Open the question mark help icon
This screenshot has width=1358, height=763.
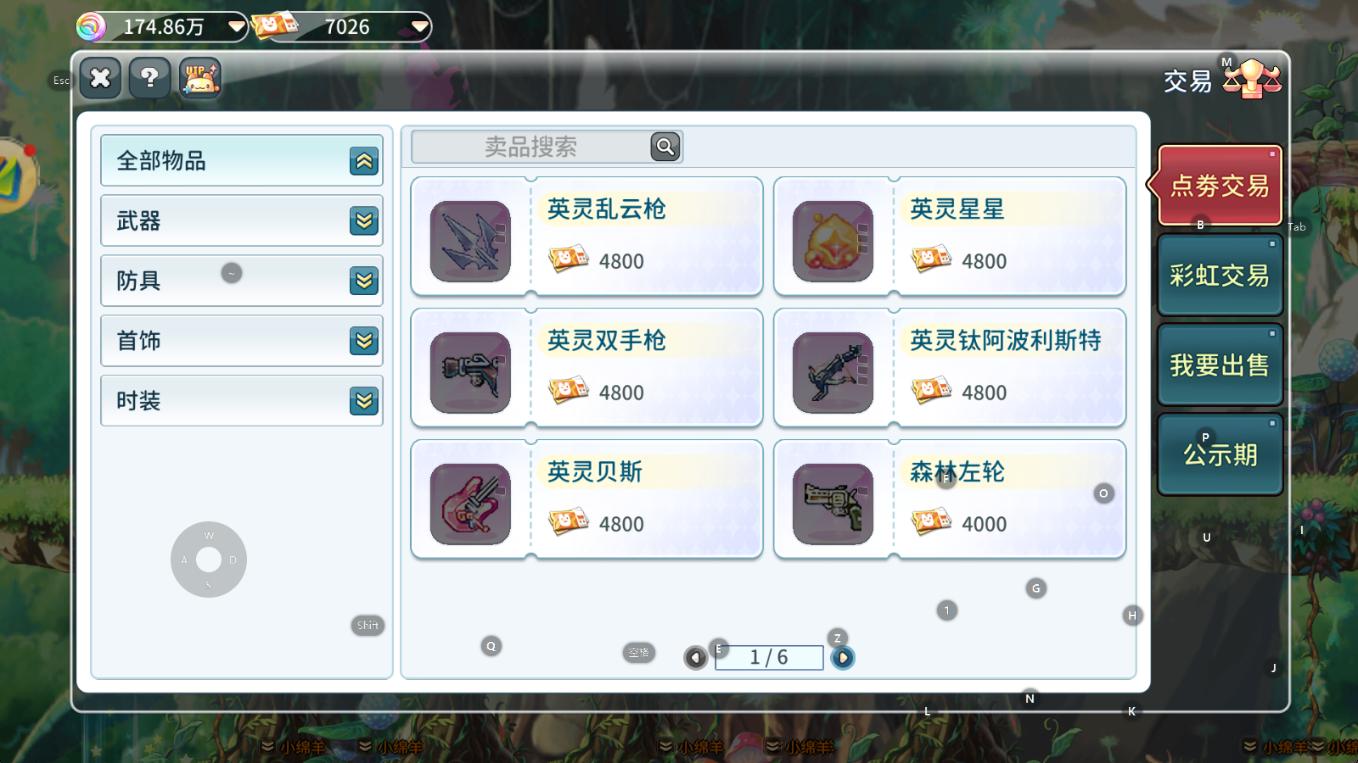(x=149, y=77)
